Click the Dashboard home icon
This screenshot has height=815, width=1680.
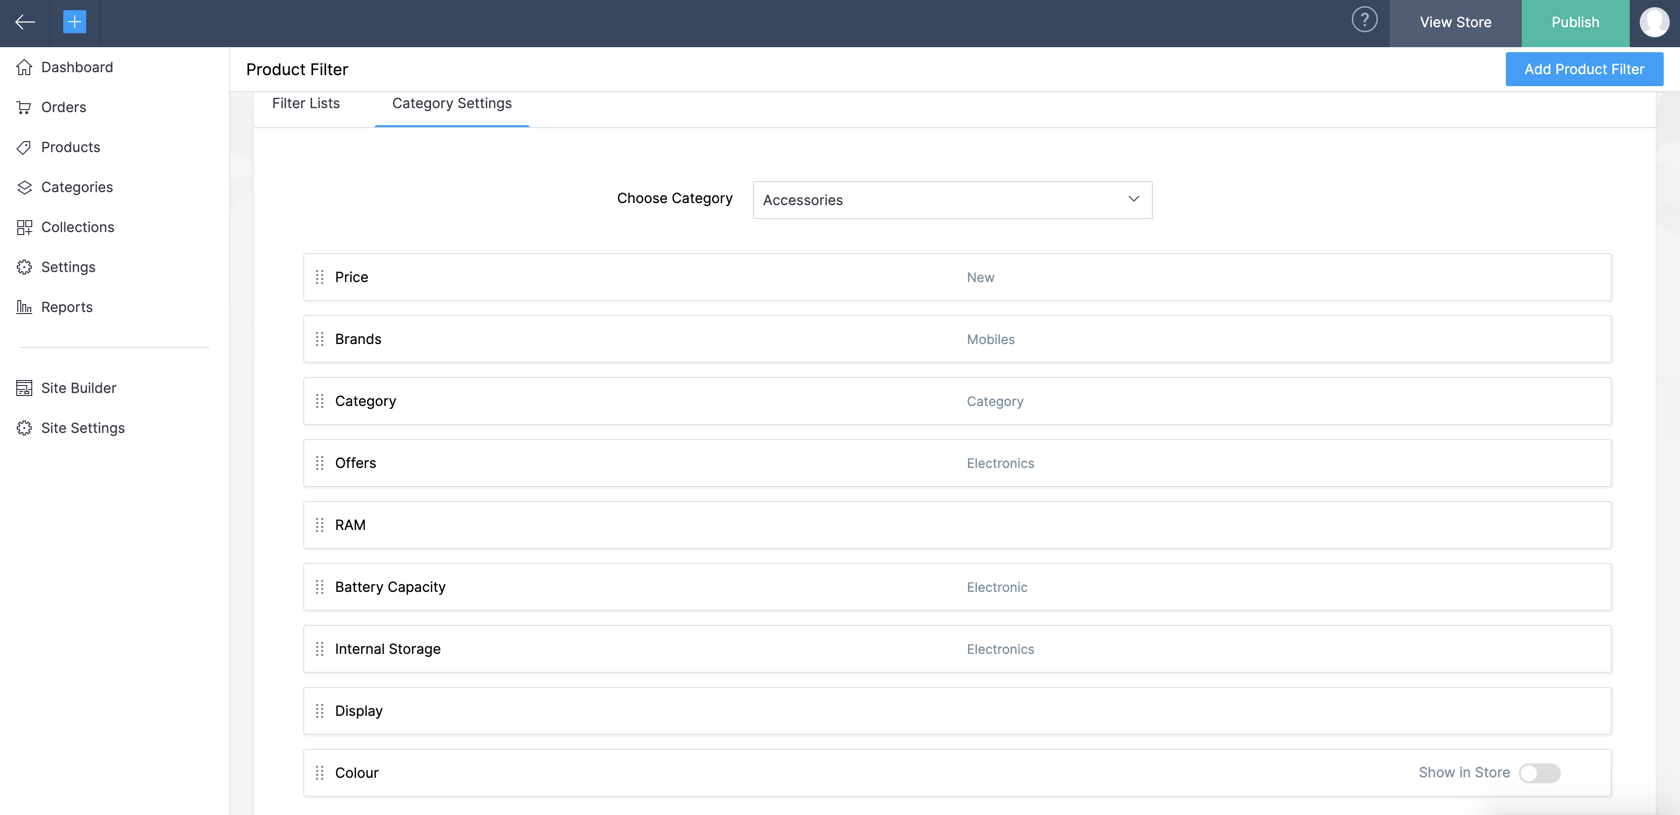(24, 67)
